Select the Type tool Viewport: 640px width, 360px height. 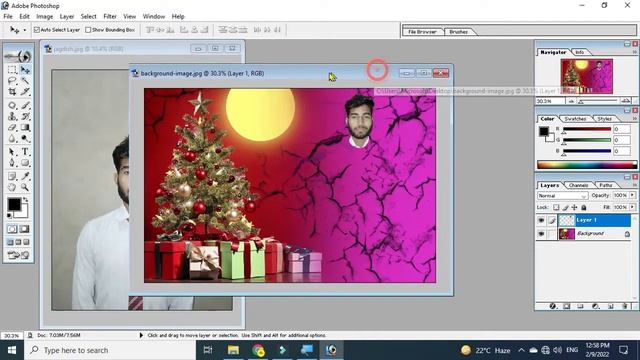[x=25, y=152]
